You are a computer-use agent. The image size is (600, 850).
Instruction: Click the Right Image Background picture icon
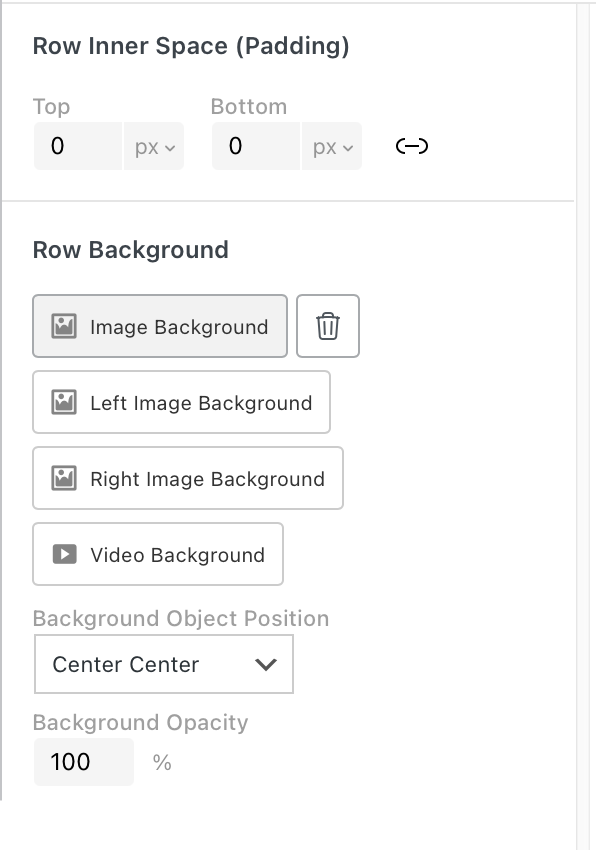[x=64, y=478]
